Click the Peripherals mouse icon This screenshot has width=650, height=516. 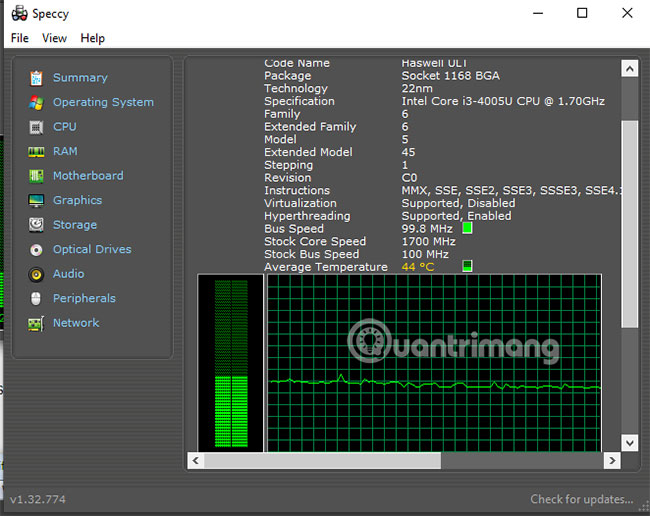(x=36, y=299)
